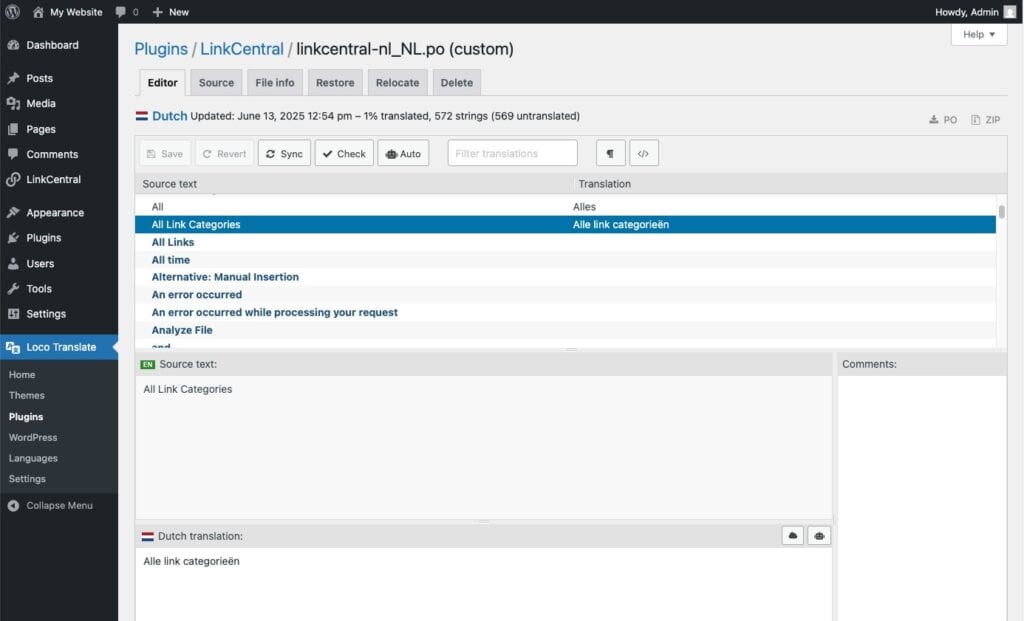Viewport: 1024px width, 621px height.
Task: Focus the Filter translations field
Action: click(513, 153)
